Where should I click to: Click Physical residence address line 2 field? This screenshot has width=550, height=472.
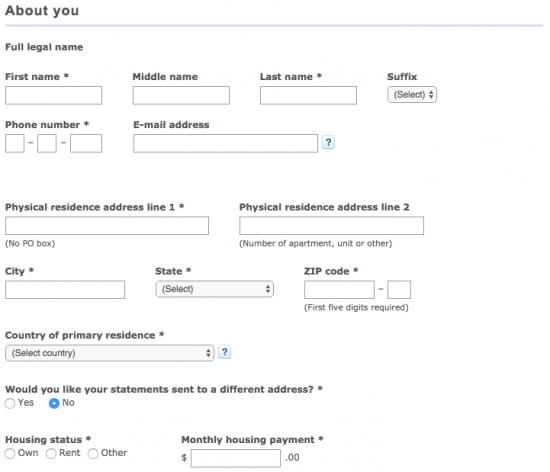point(331,225)
